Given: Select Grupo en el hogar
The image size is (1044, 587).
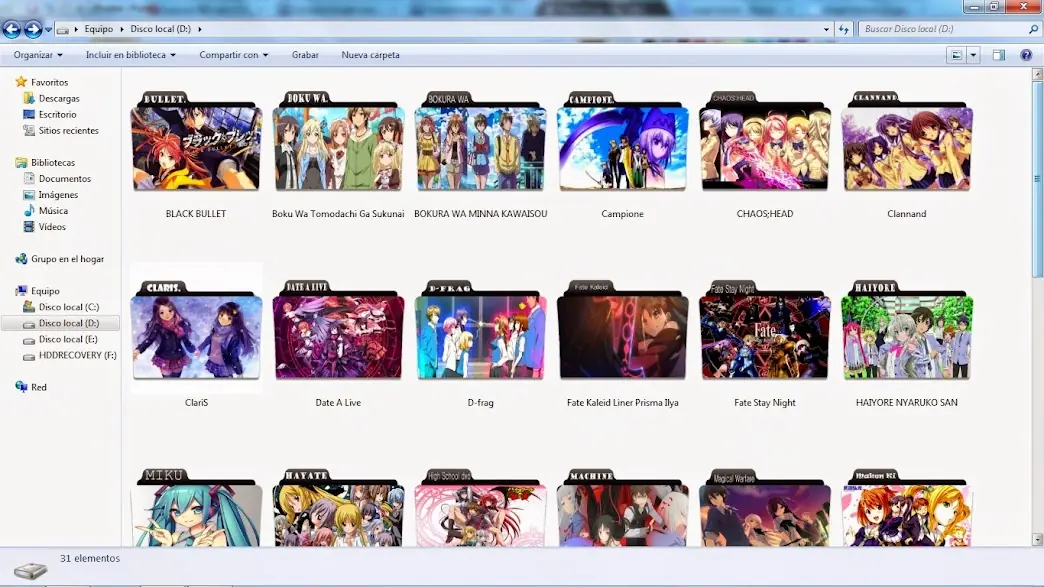Looking at the screenshot, I should [x=67, y=259].
